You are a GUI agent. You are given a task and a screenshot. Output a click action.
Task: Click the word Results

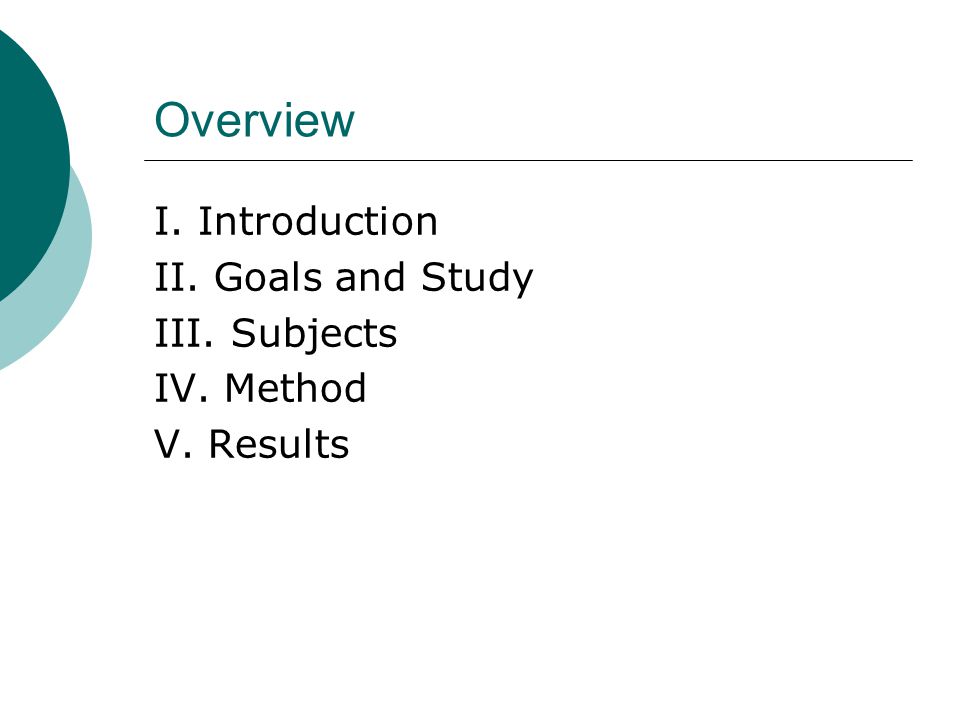tap(279, 444)
